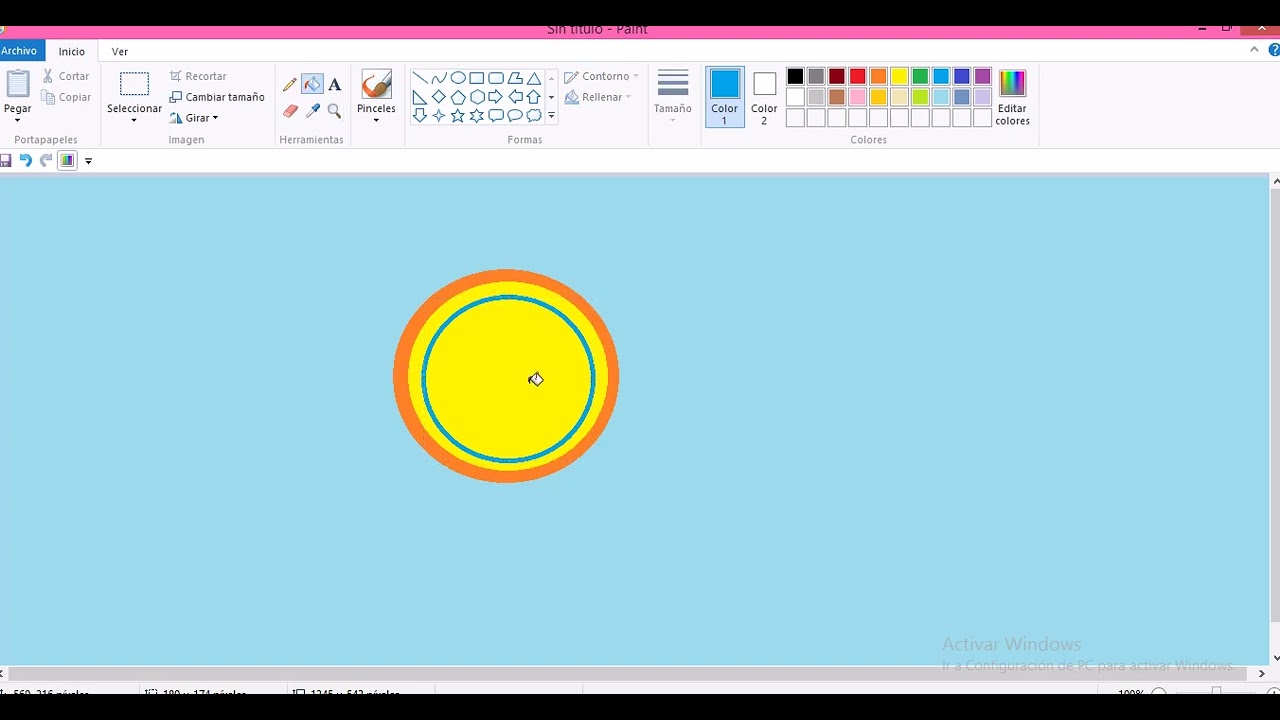
Task: Click the Save icon in quick access toolbar
Action: pyautogui.click(x=6, y=160)
